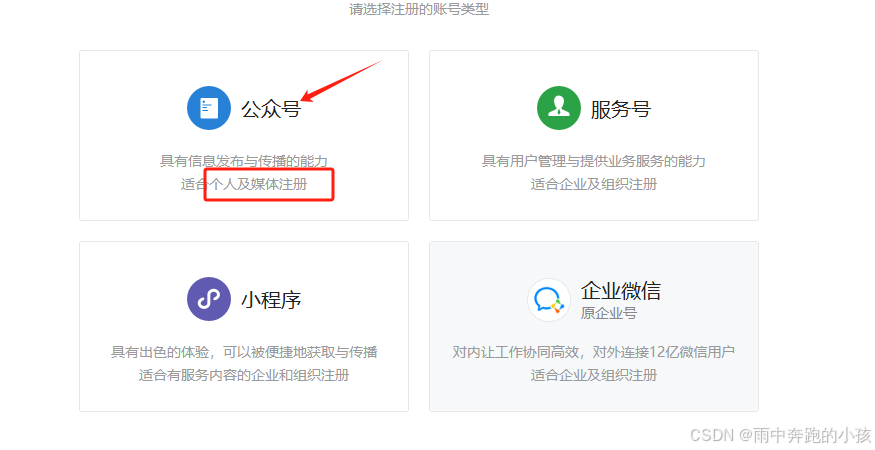Viewport: 875px width, 450px height.
Task: Click the purple 小程序 icon
Action: click(209, 299)
